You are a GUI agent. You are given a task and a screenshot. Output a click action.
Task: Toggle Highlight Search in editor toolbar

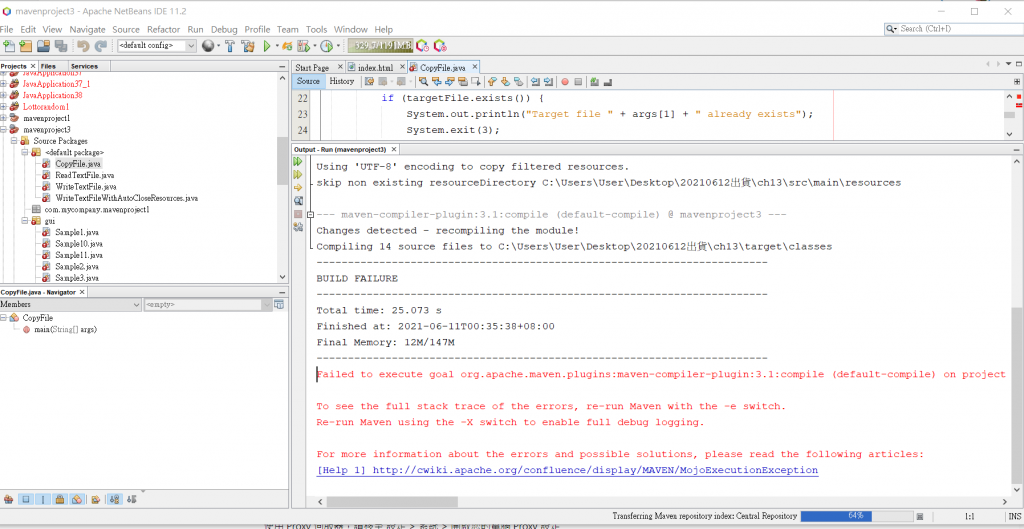(x=462, y=82)
